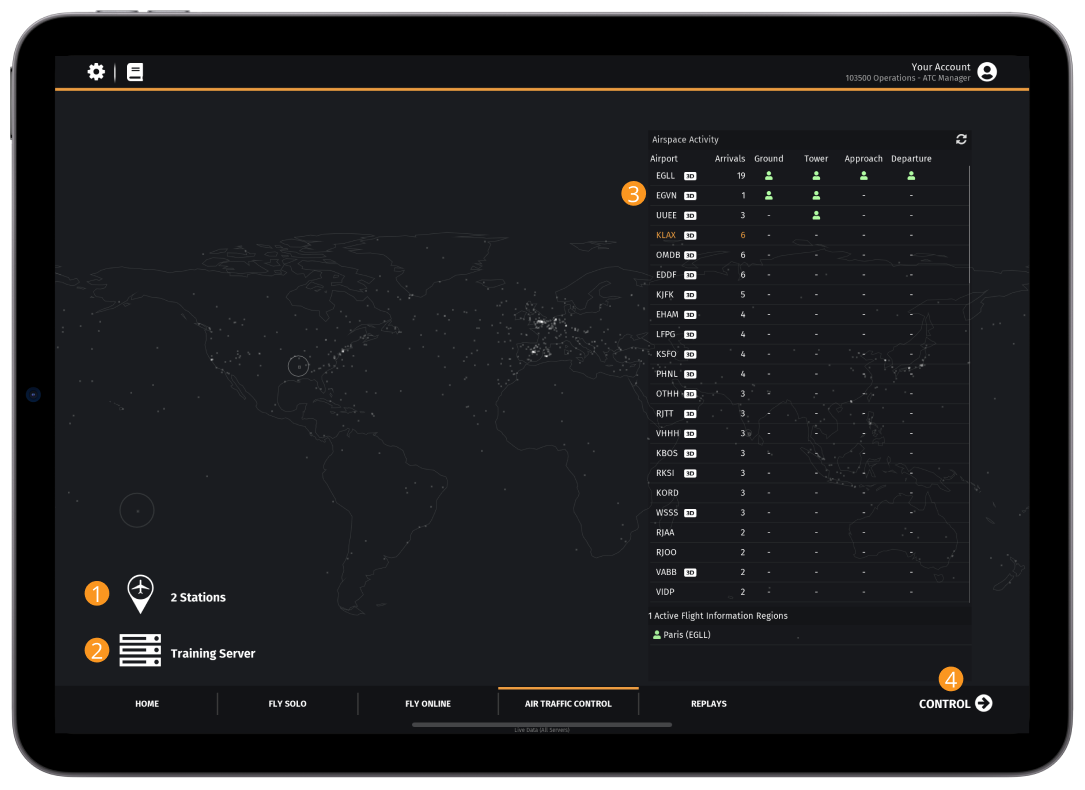Refresh the Airspace Activity list
1085x790 pixels.
click(961, 140)
